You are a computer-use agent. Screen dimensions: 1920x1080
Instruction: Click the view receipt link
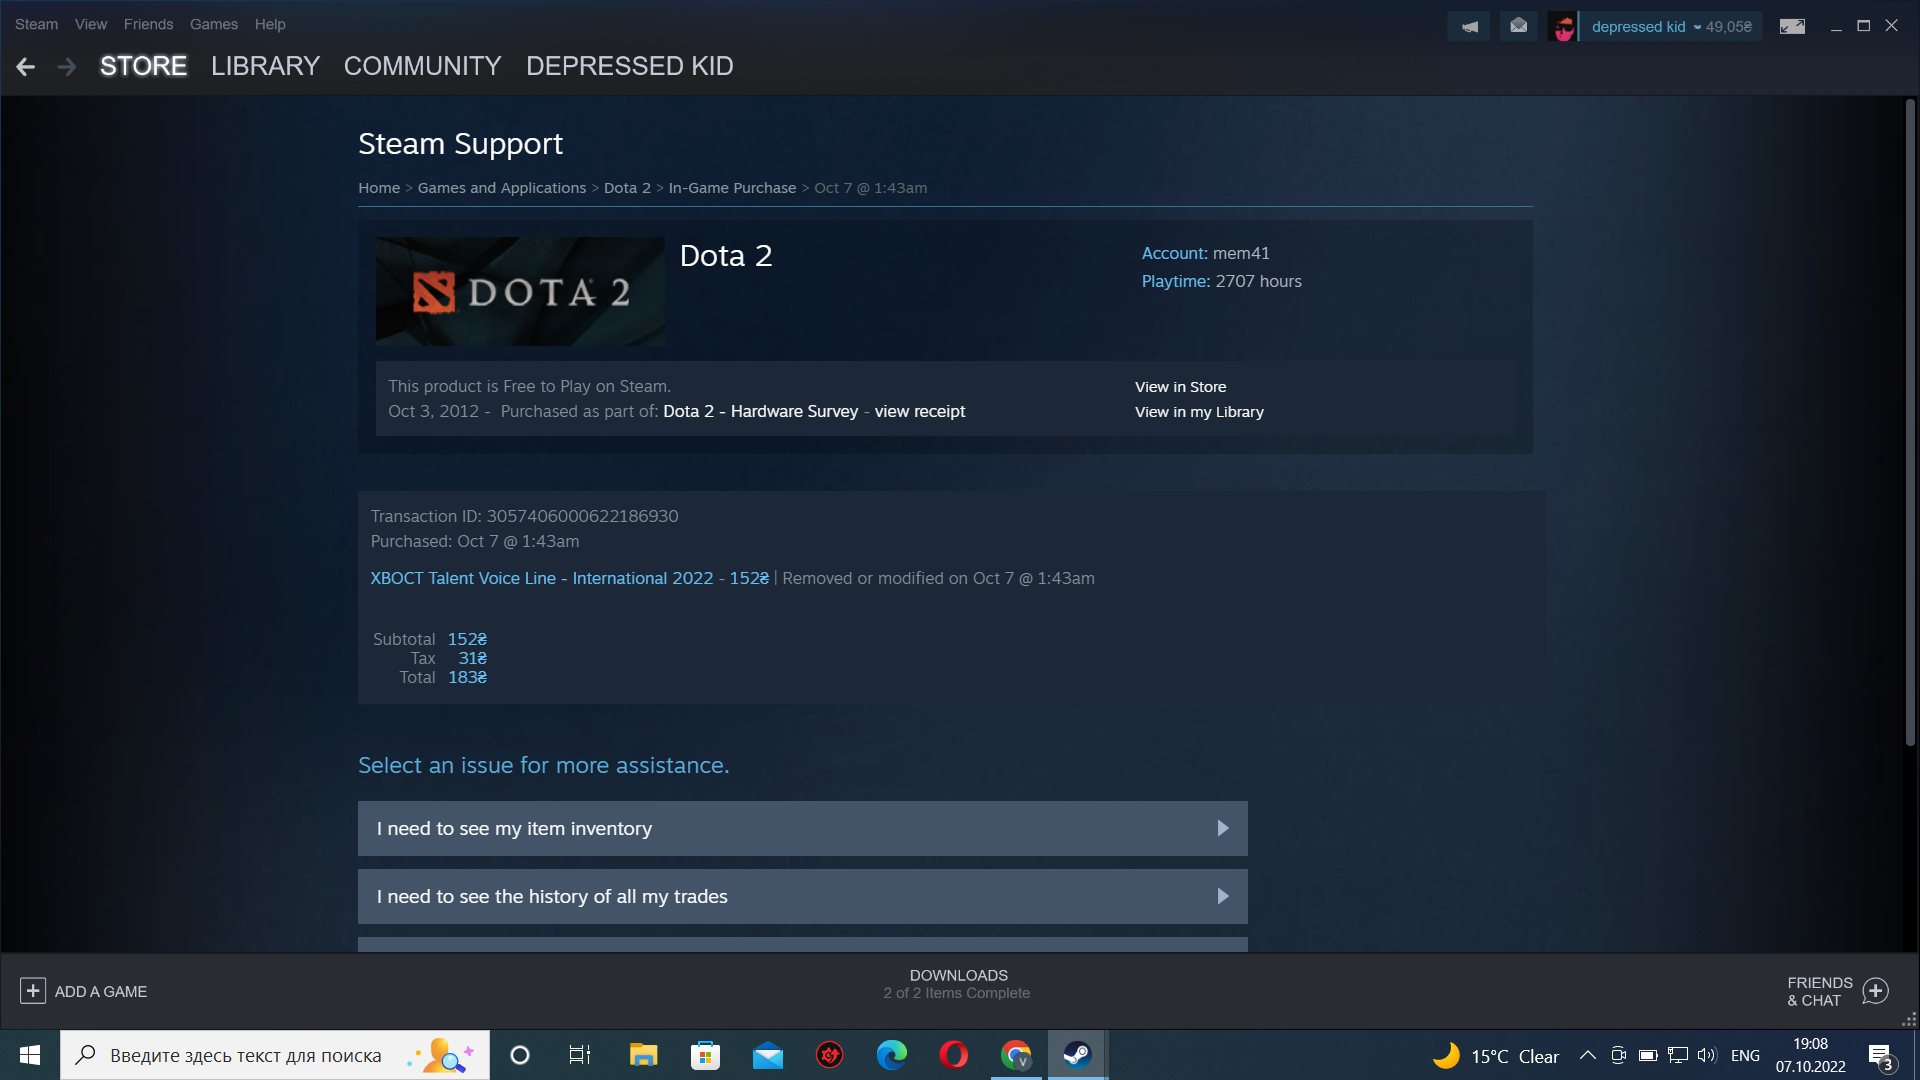(x=918, y=411)
